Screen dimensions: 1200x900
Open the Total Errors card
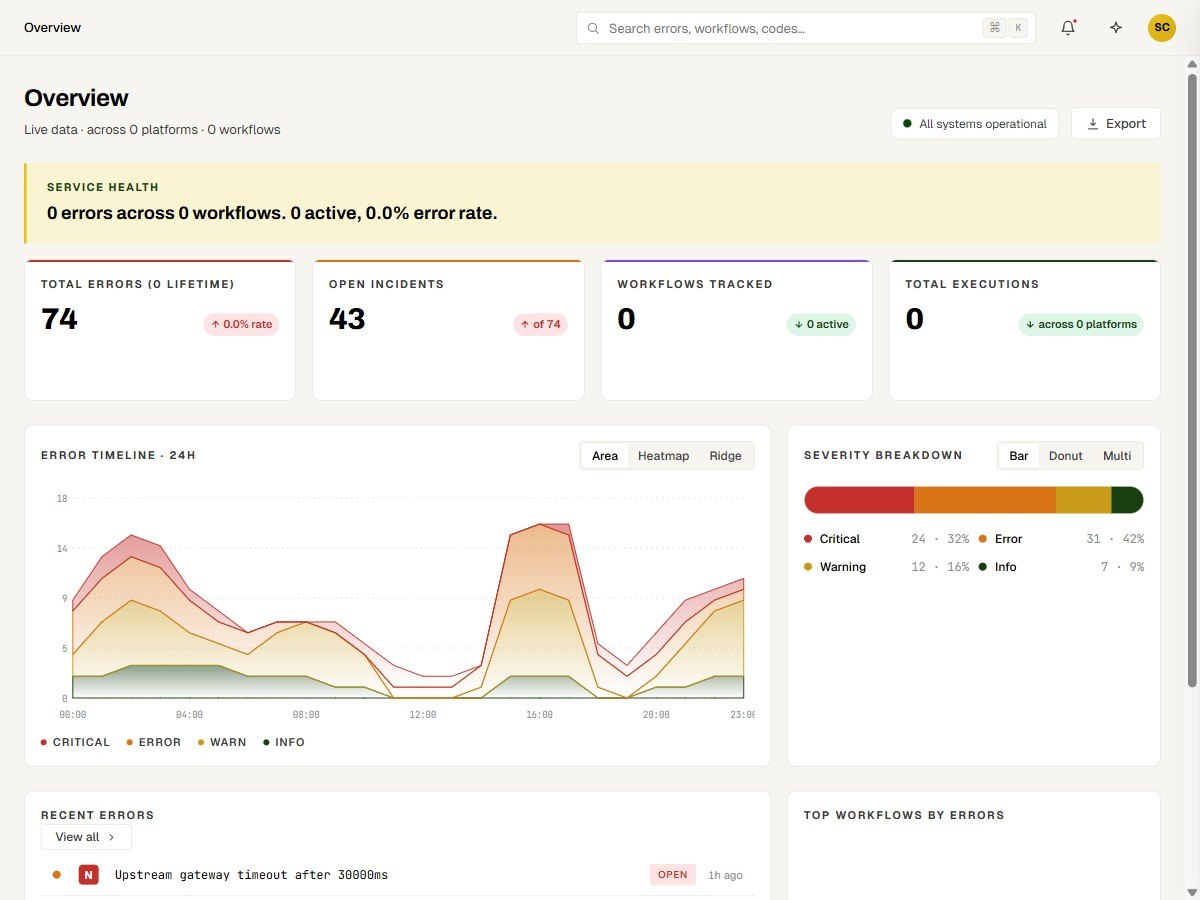160,330
